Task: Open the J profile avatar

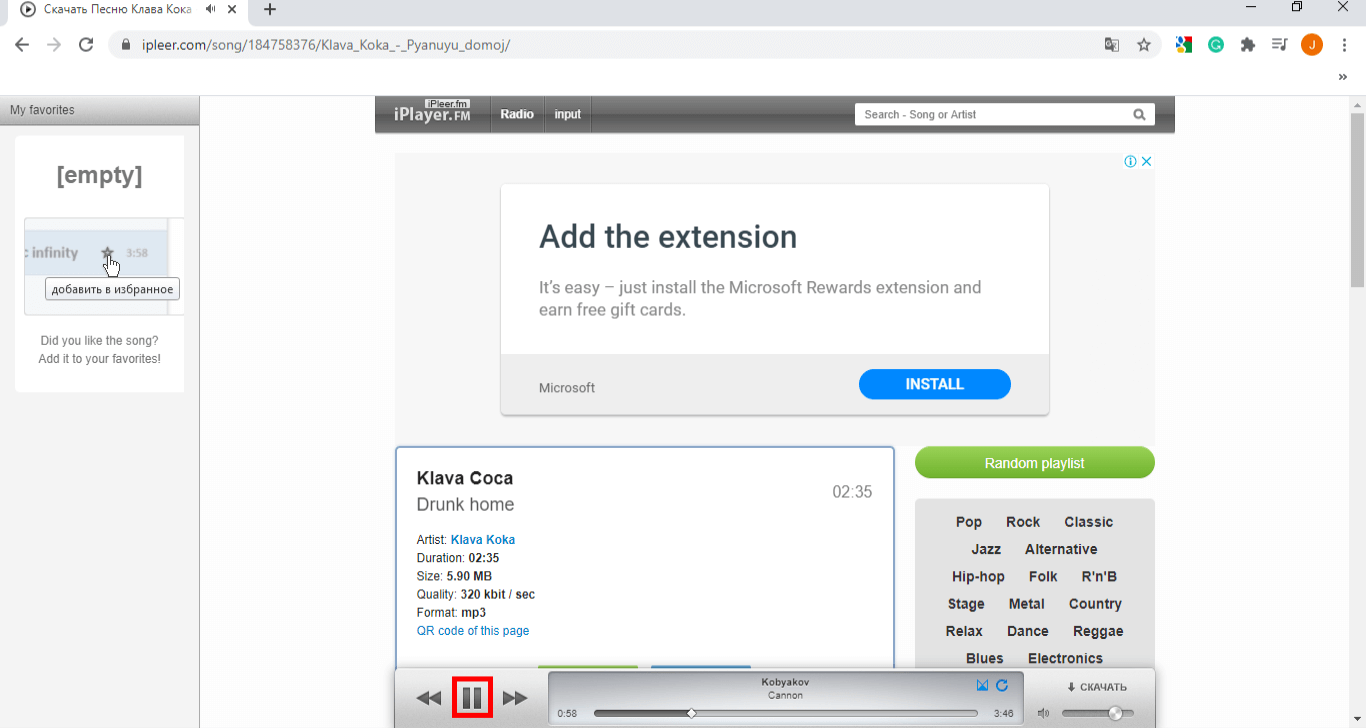Action: (1312, 45)
